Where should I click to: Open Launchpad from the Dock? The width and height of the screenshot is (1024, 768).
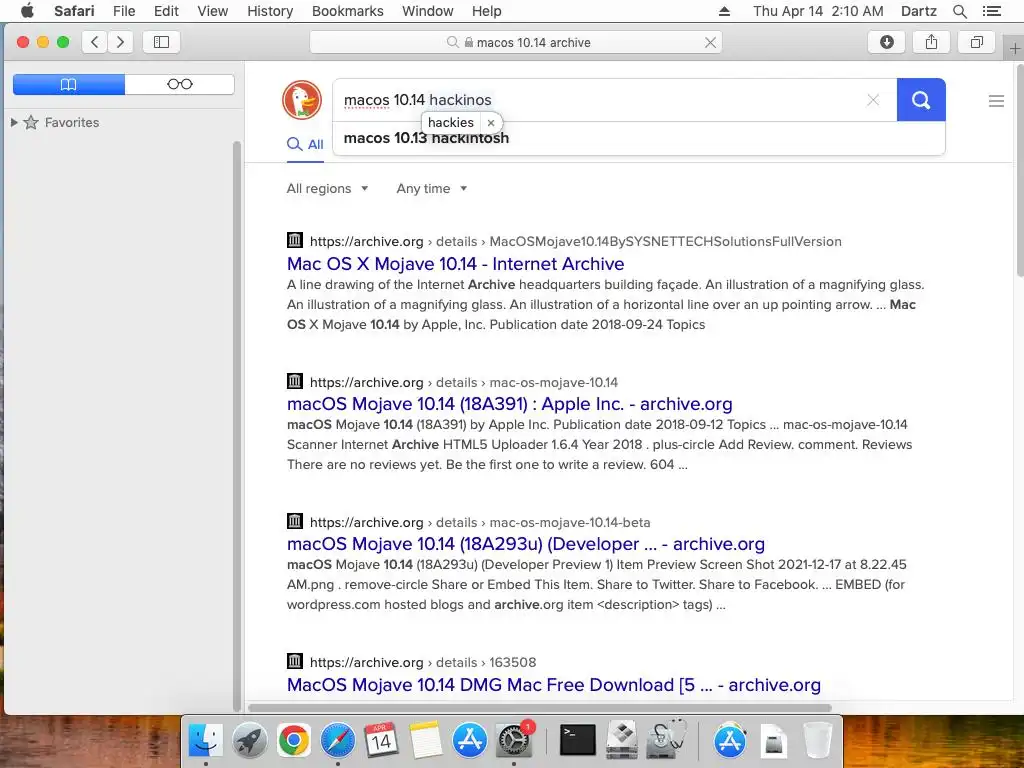(x=249, y=740)
